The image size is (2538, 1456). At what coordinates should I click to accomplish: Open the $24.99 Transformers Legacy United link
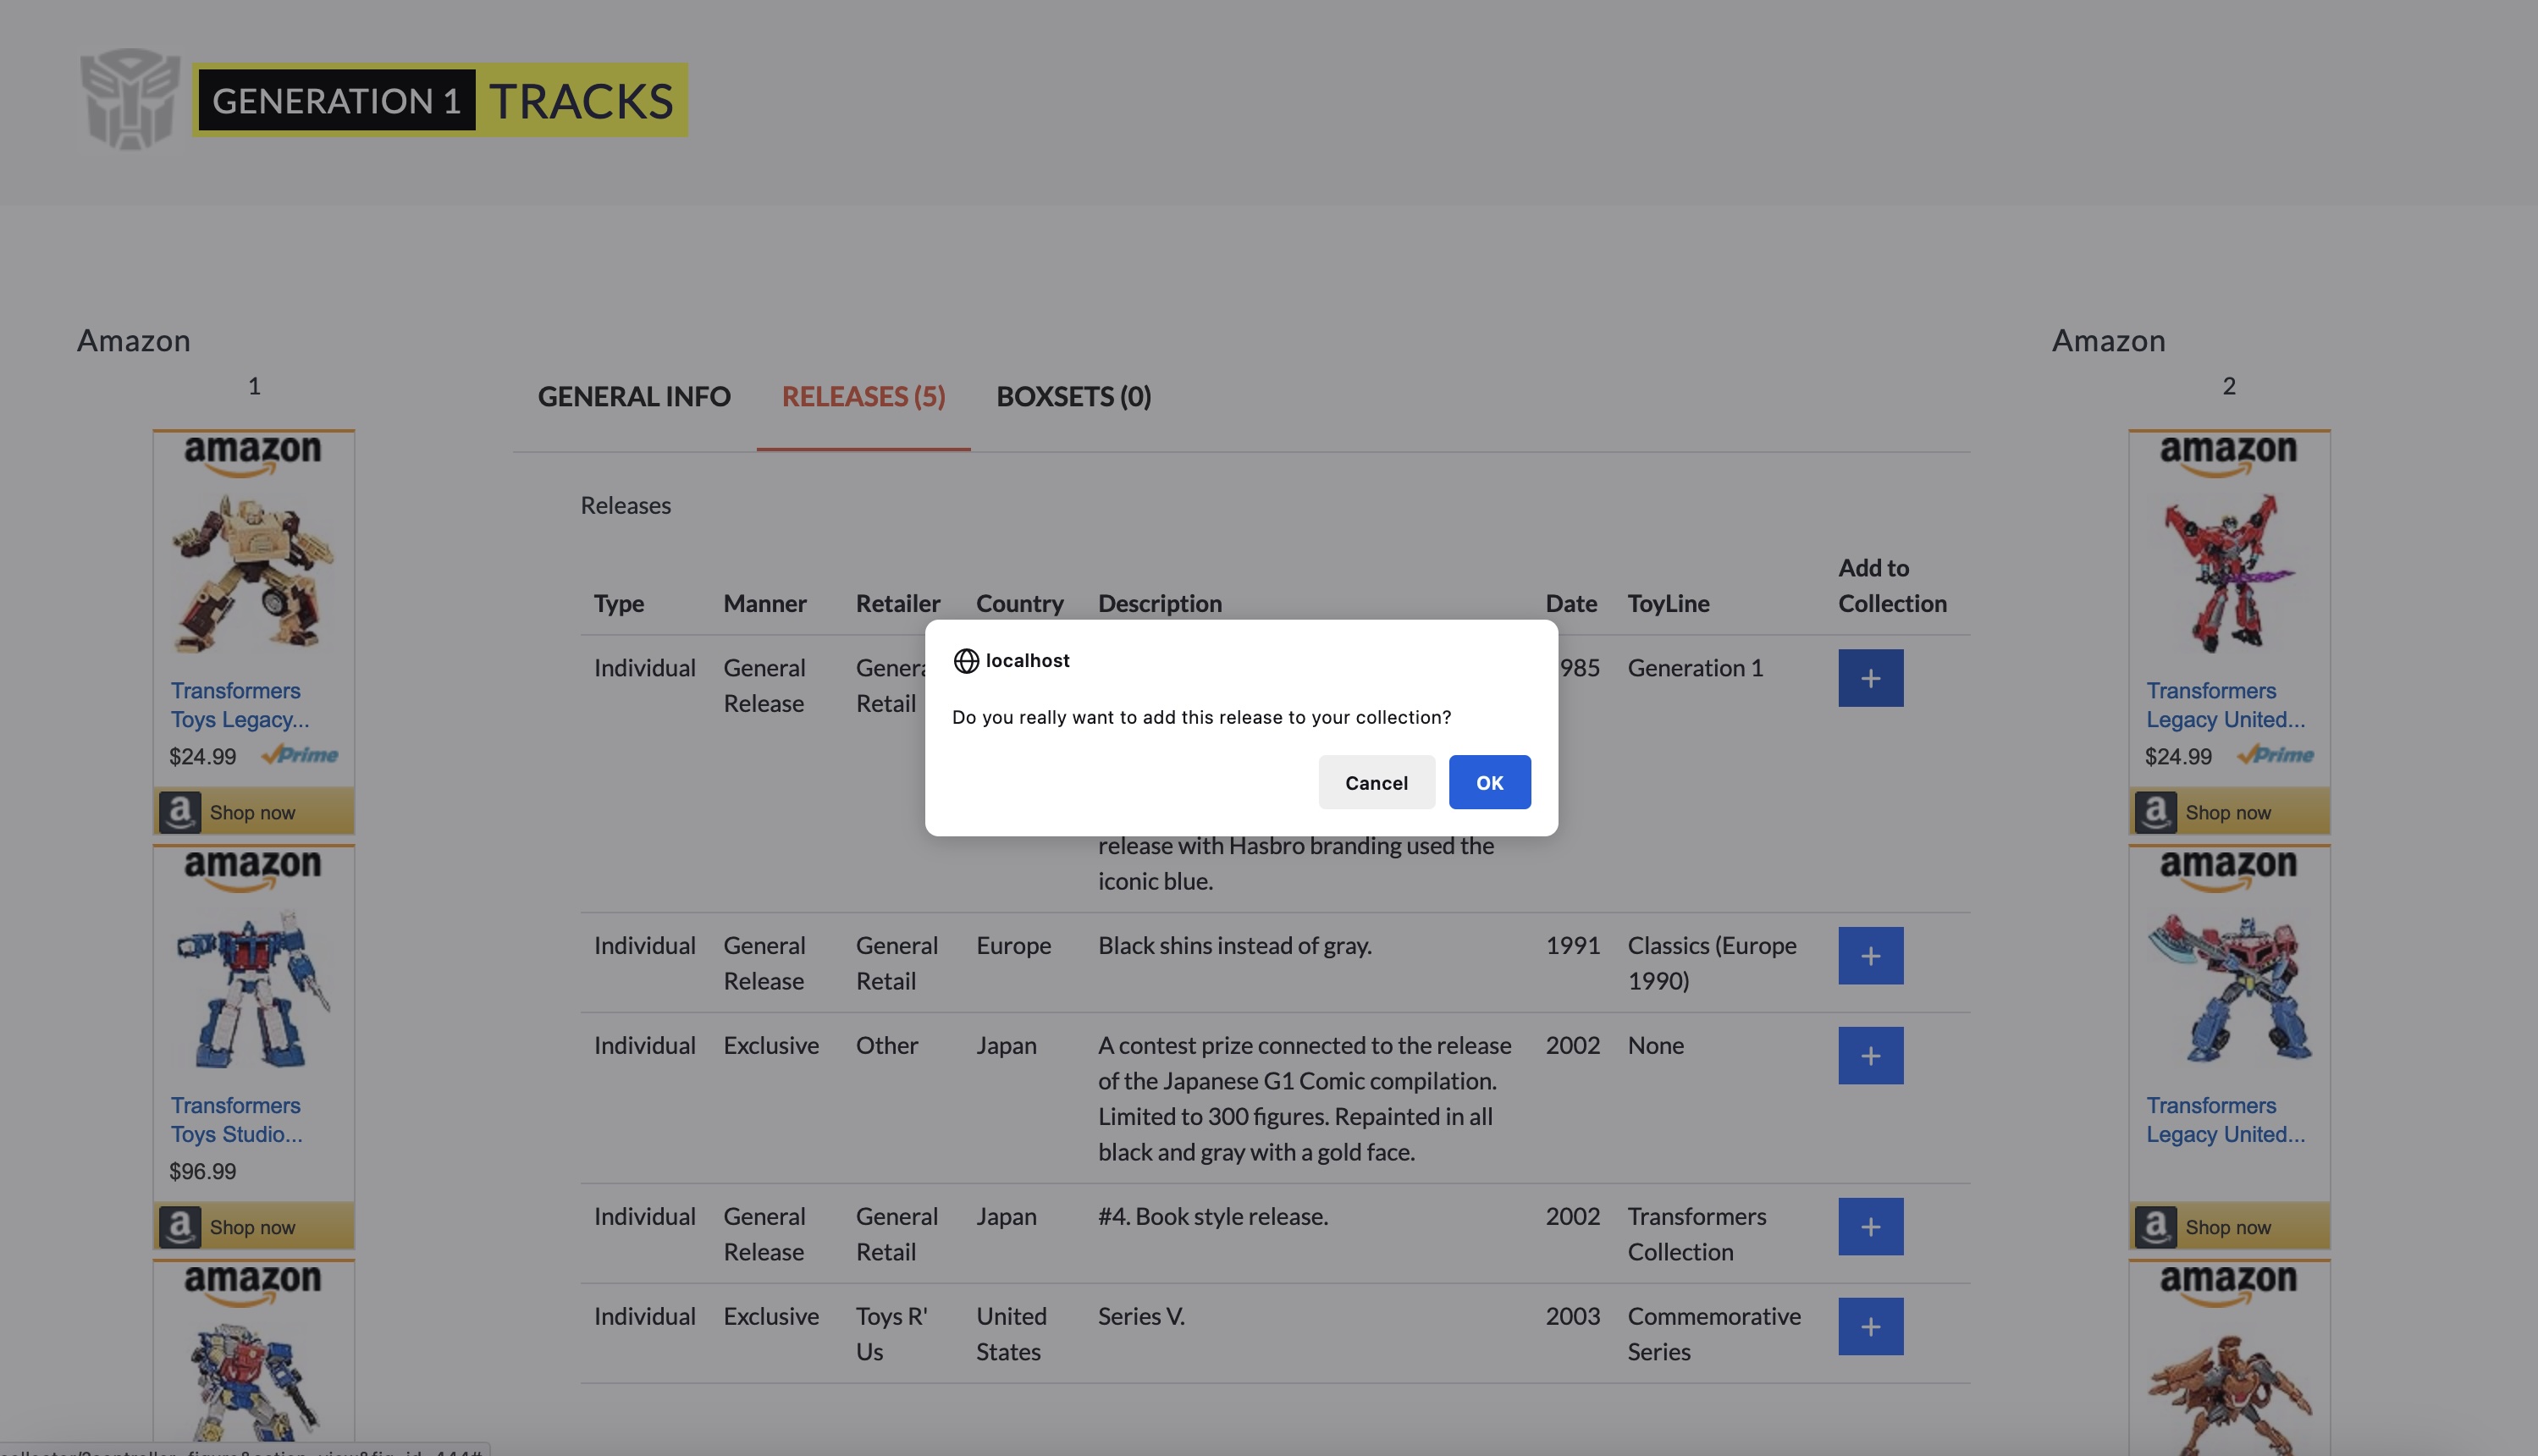[x=2225, y=704]
